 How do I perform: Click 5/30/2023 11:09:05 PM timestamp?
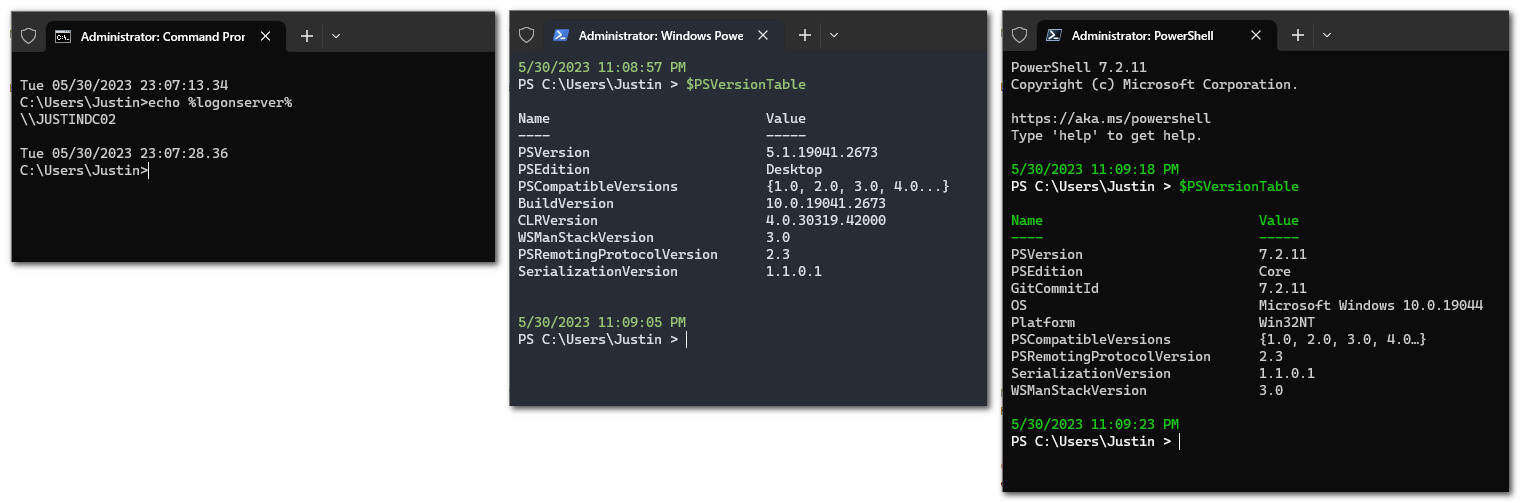[x=602, y=322]
